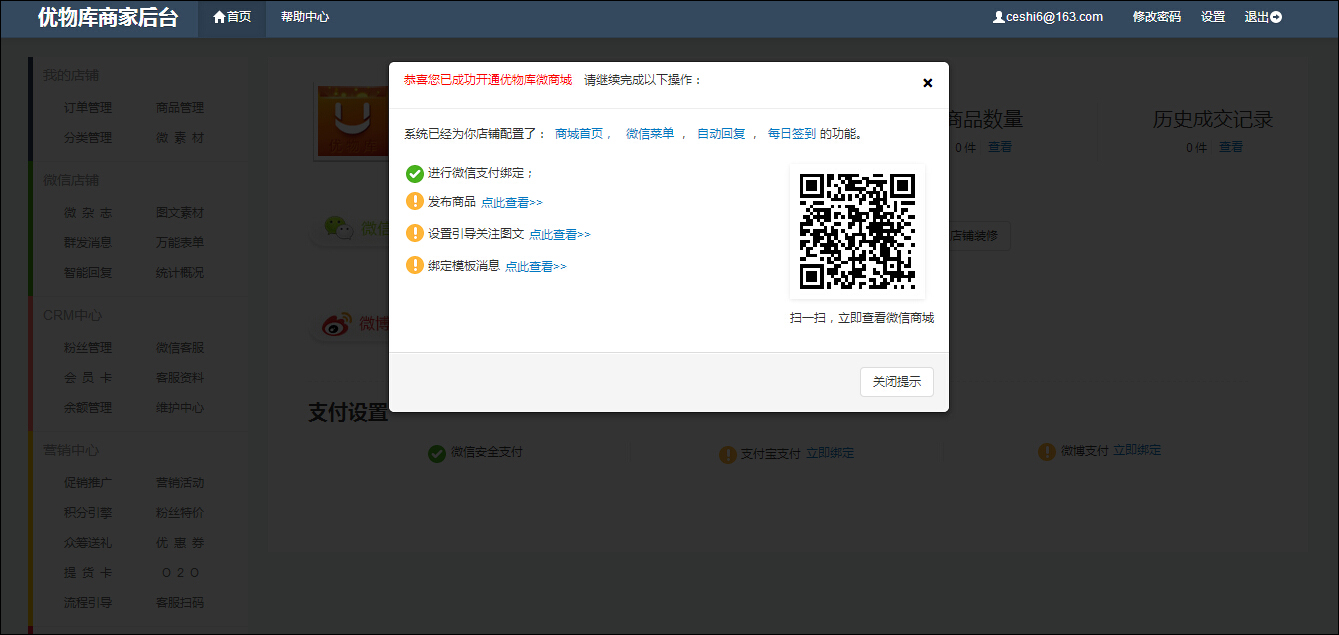Image resolution: width=1339 pixels, height=635 pixels.
Task: Open 点此查看 link for 设置引导关注图文
Action: click(559, 235)
